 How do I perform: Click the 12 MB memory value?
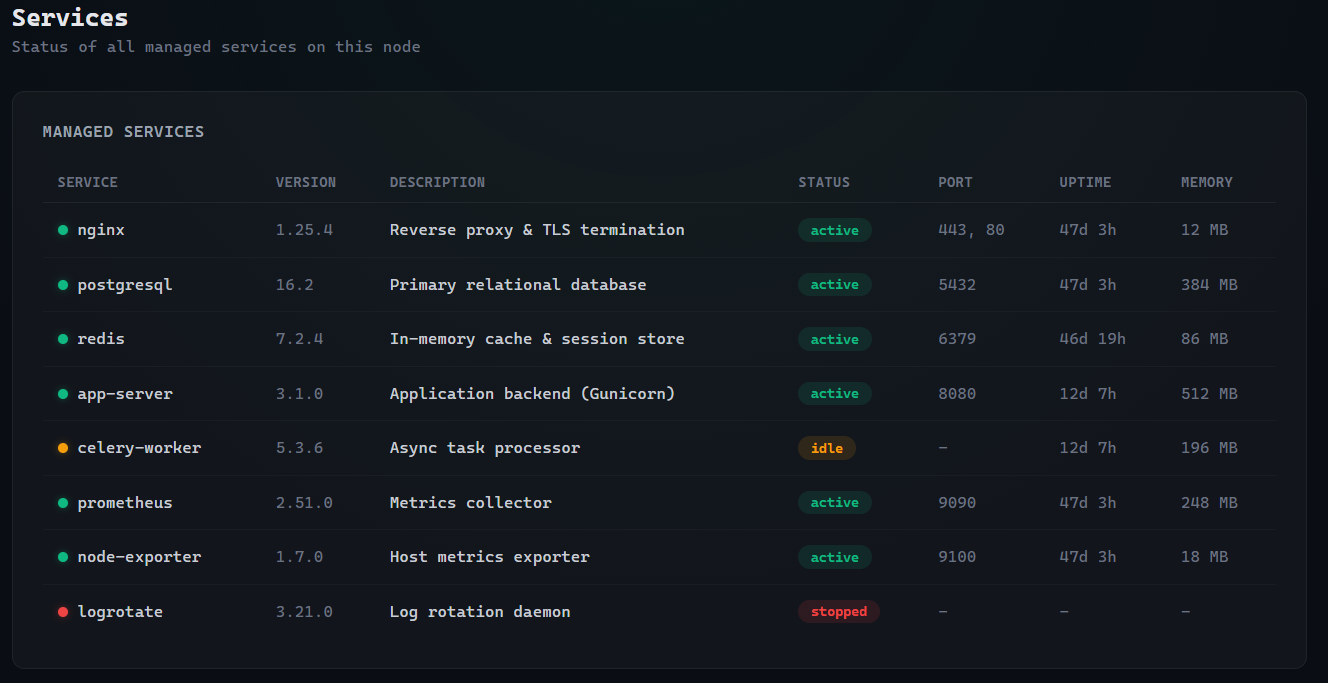click(1204, 230)
